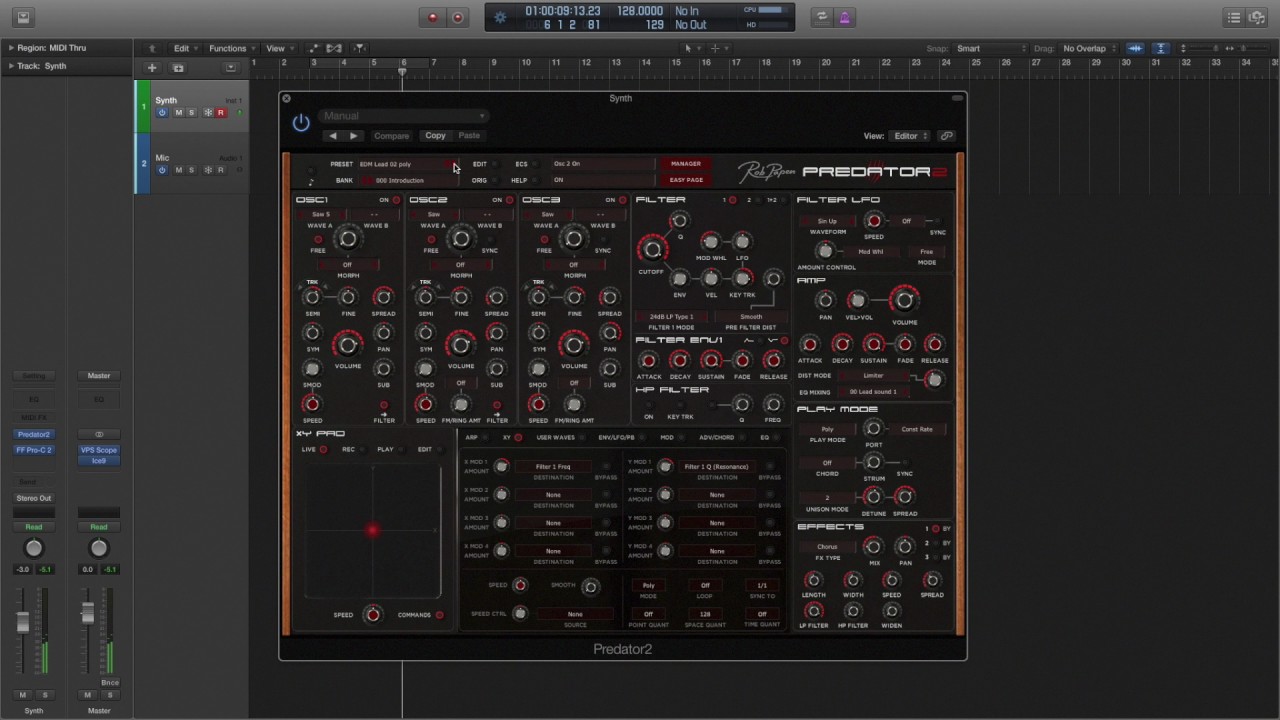Load the previous preset with left arrow
Screen dimensions: 1280x720
click(x=333, y=136)
